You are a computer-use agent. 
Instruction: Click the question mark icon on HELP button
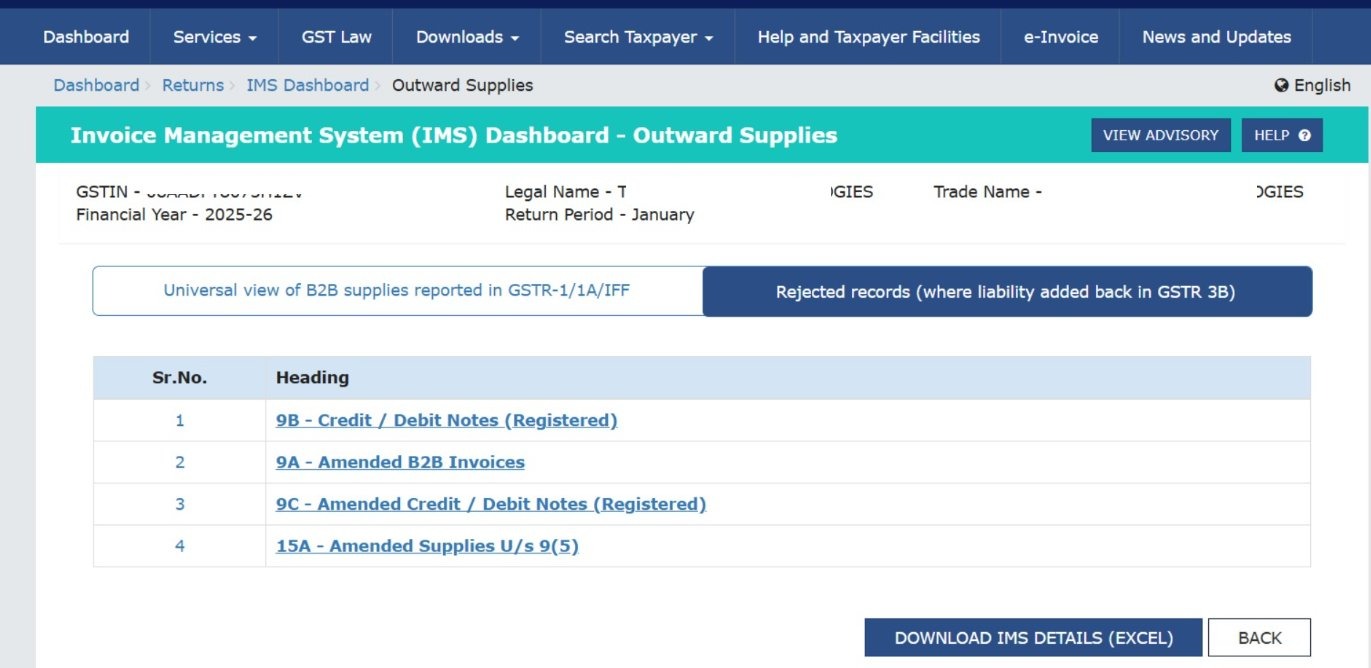(1303, 134)
